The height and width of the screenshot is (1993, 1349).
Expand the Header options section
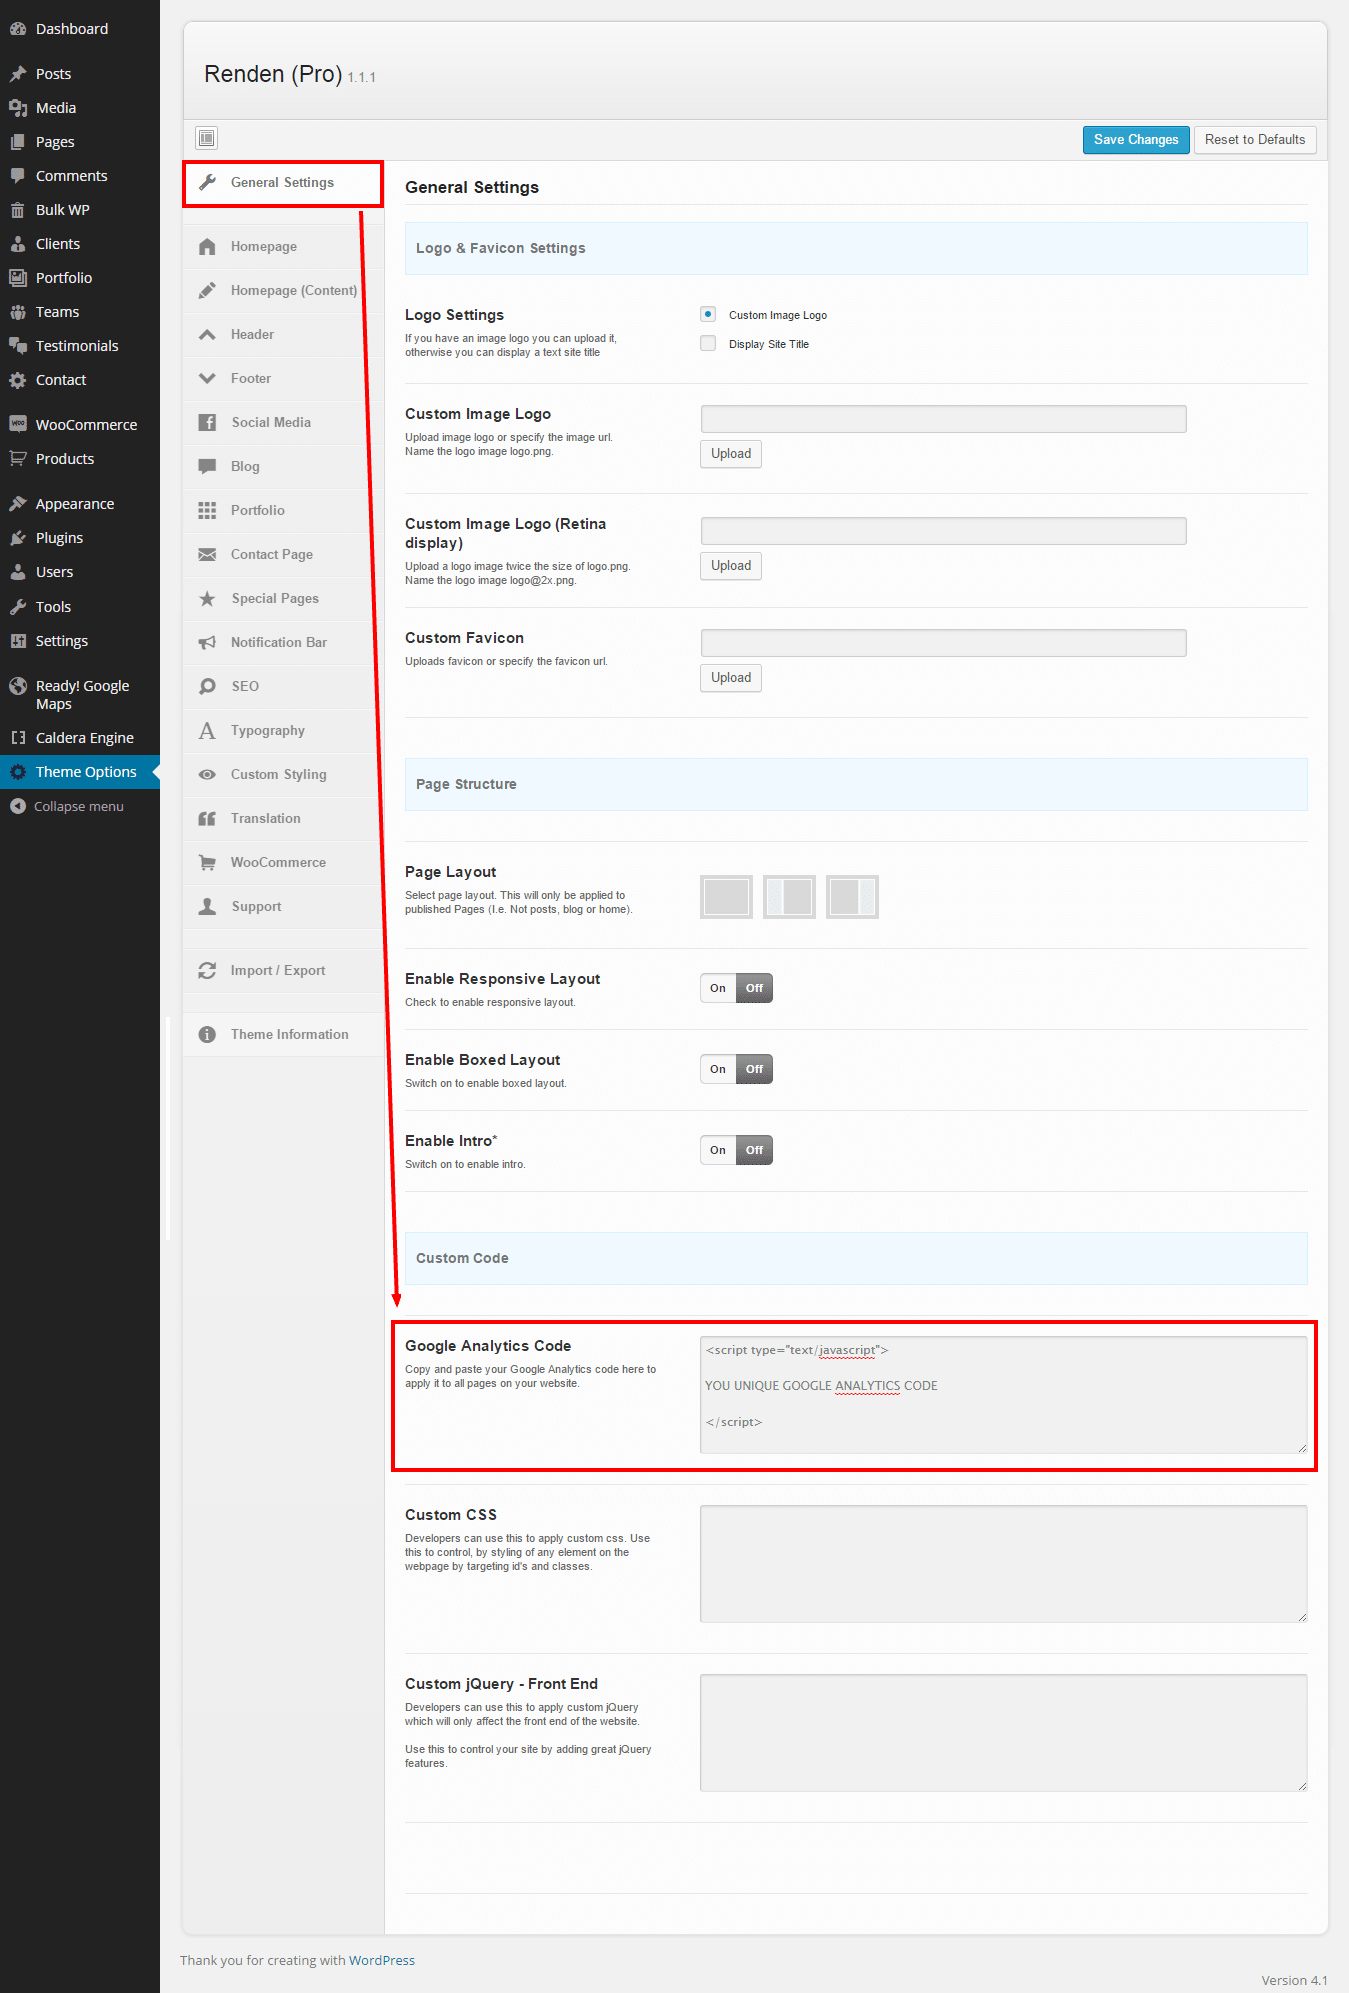(252, 335)
